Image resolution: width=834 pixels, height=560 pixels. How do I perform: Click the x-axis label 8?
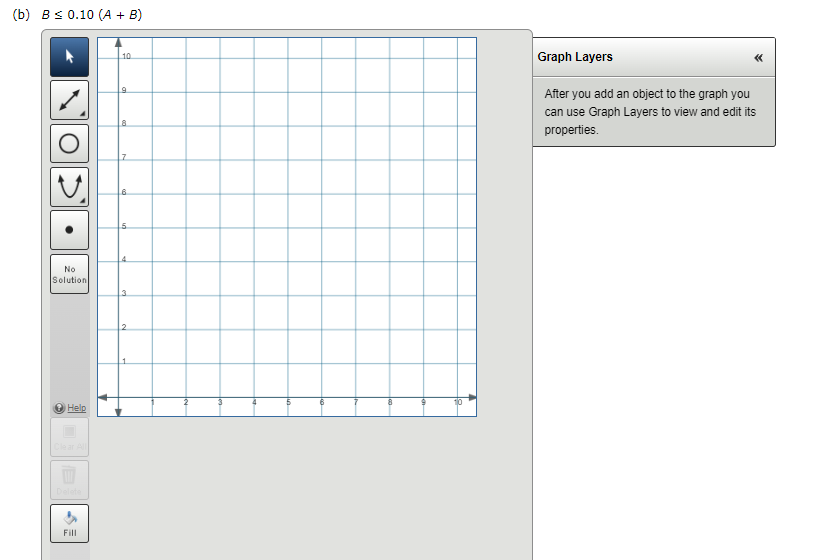(390, 403)
